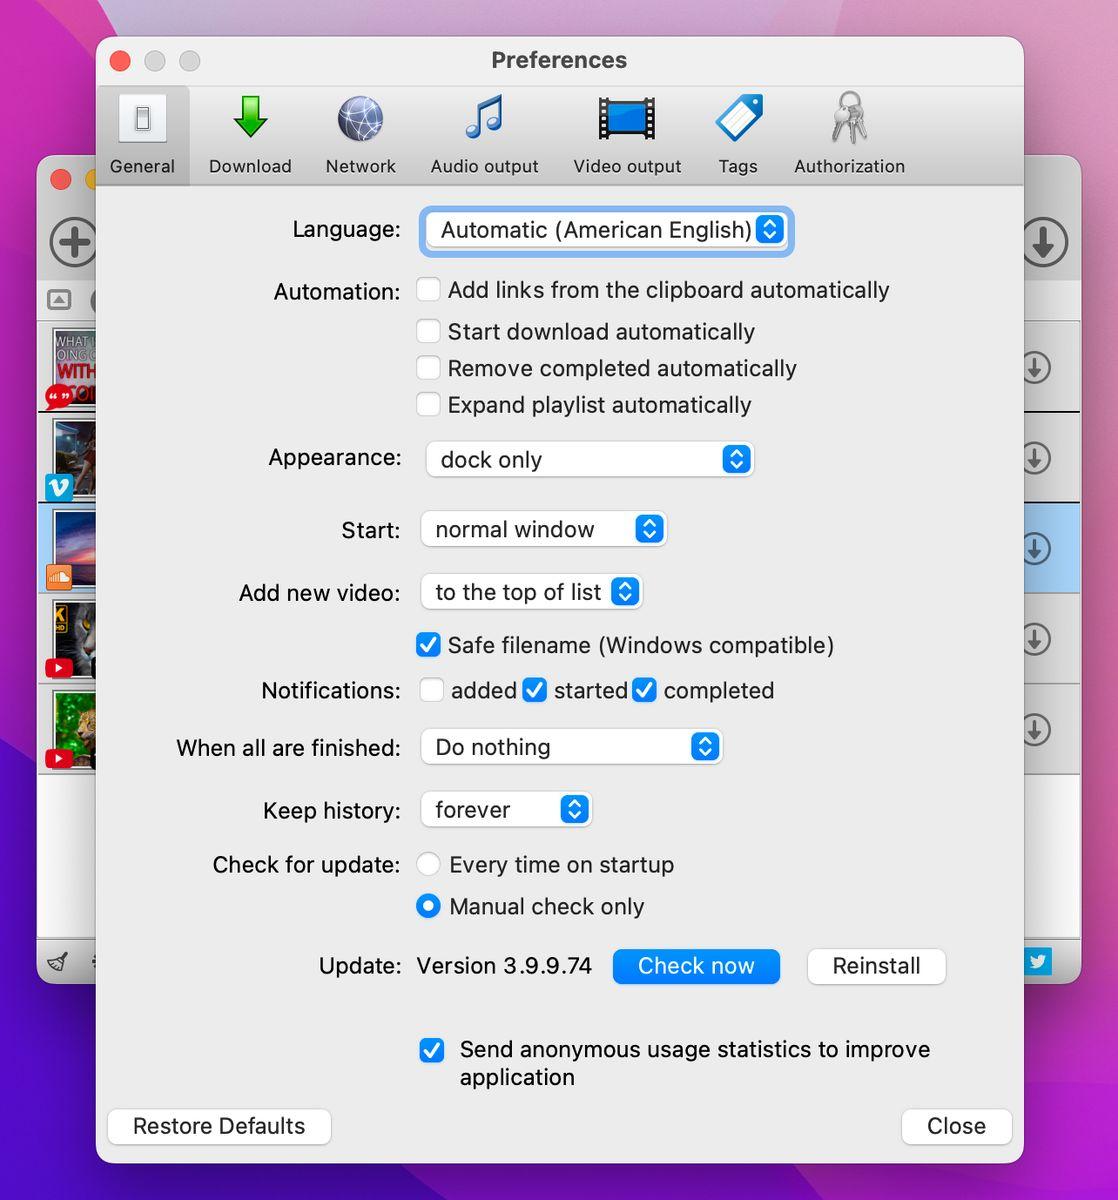Enable adding links from the clipboard automatically

[428, 290]
